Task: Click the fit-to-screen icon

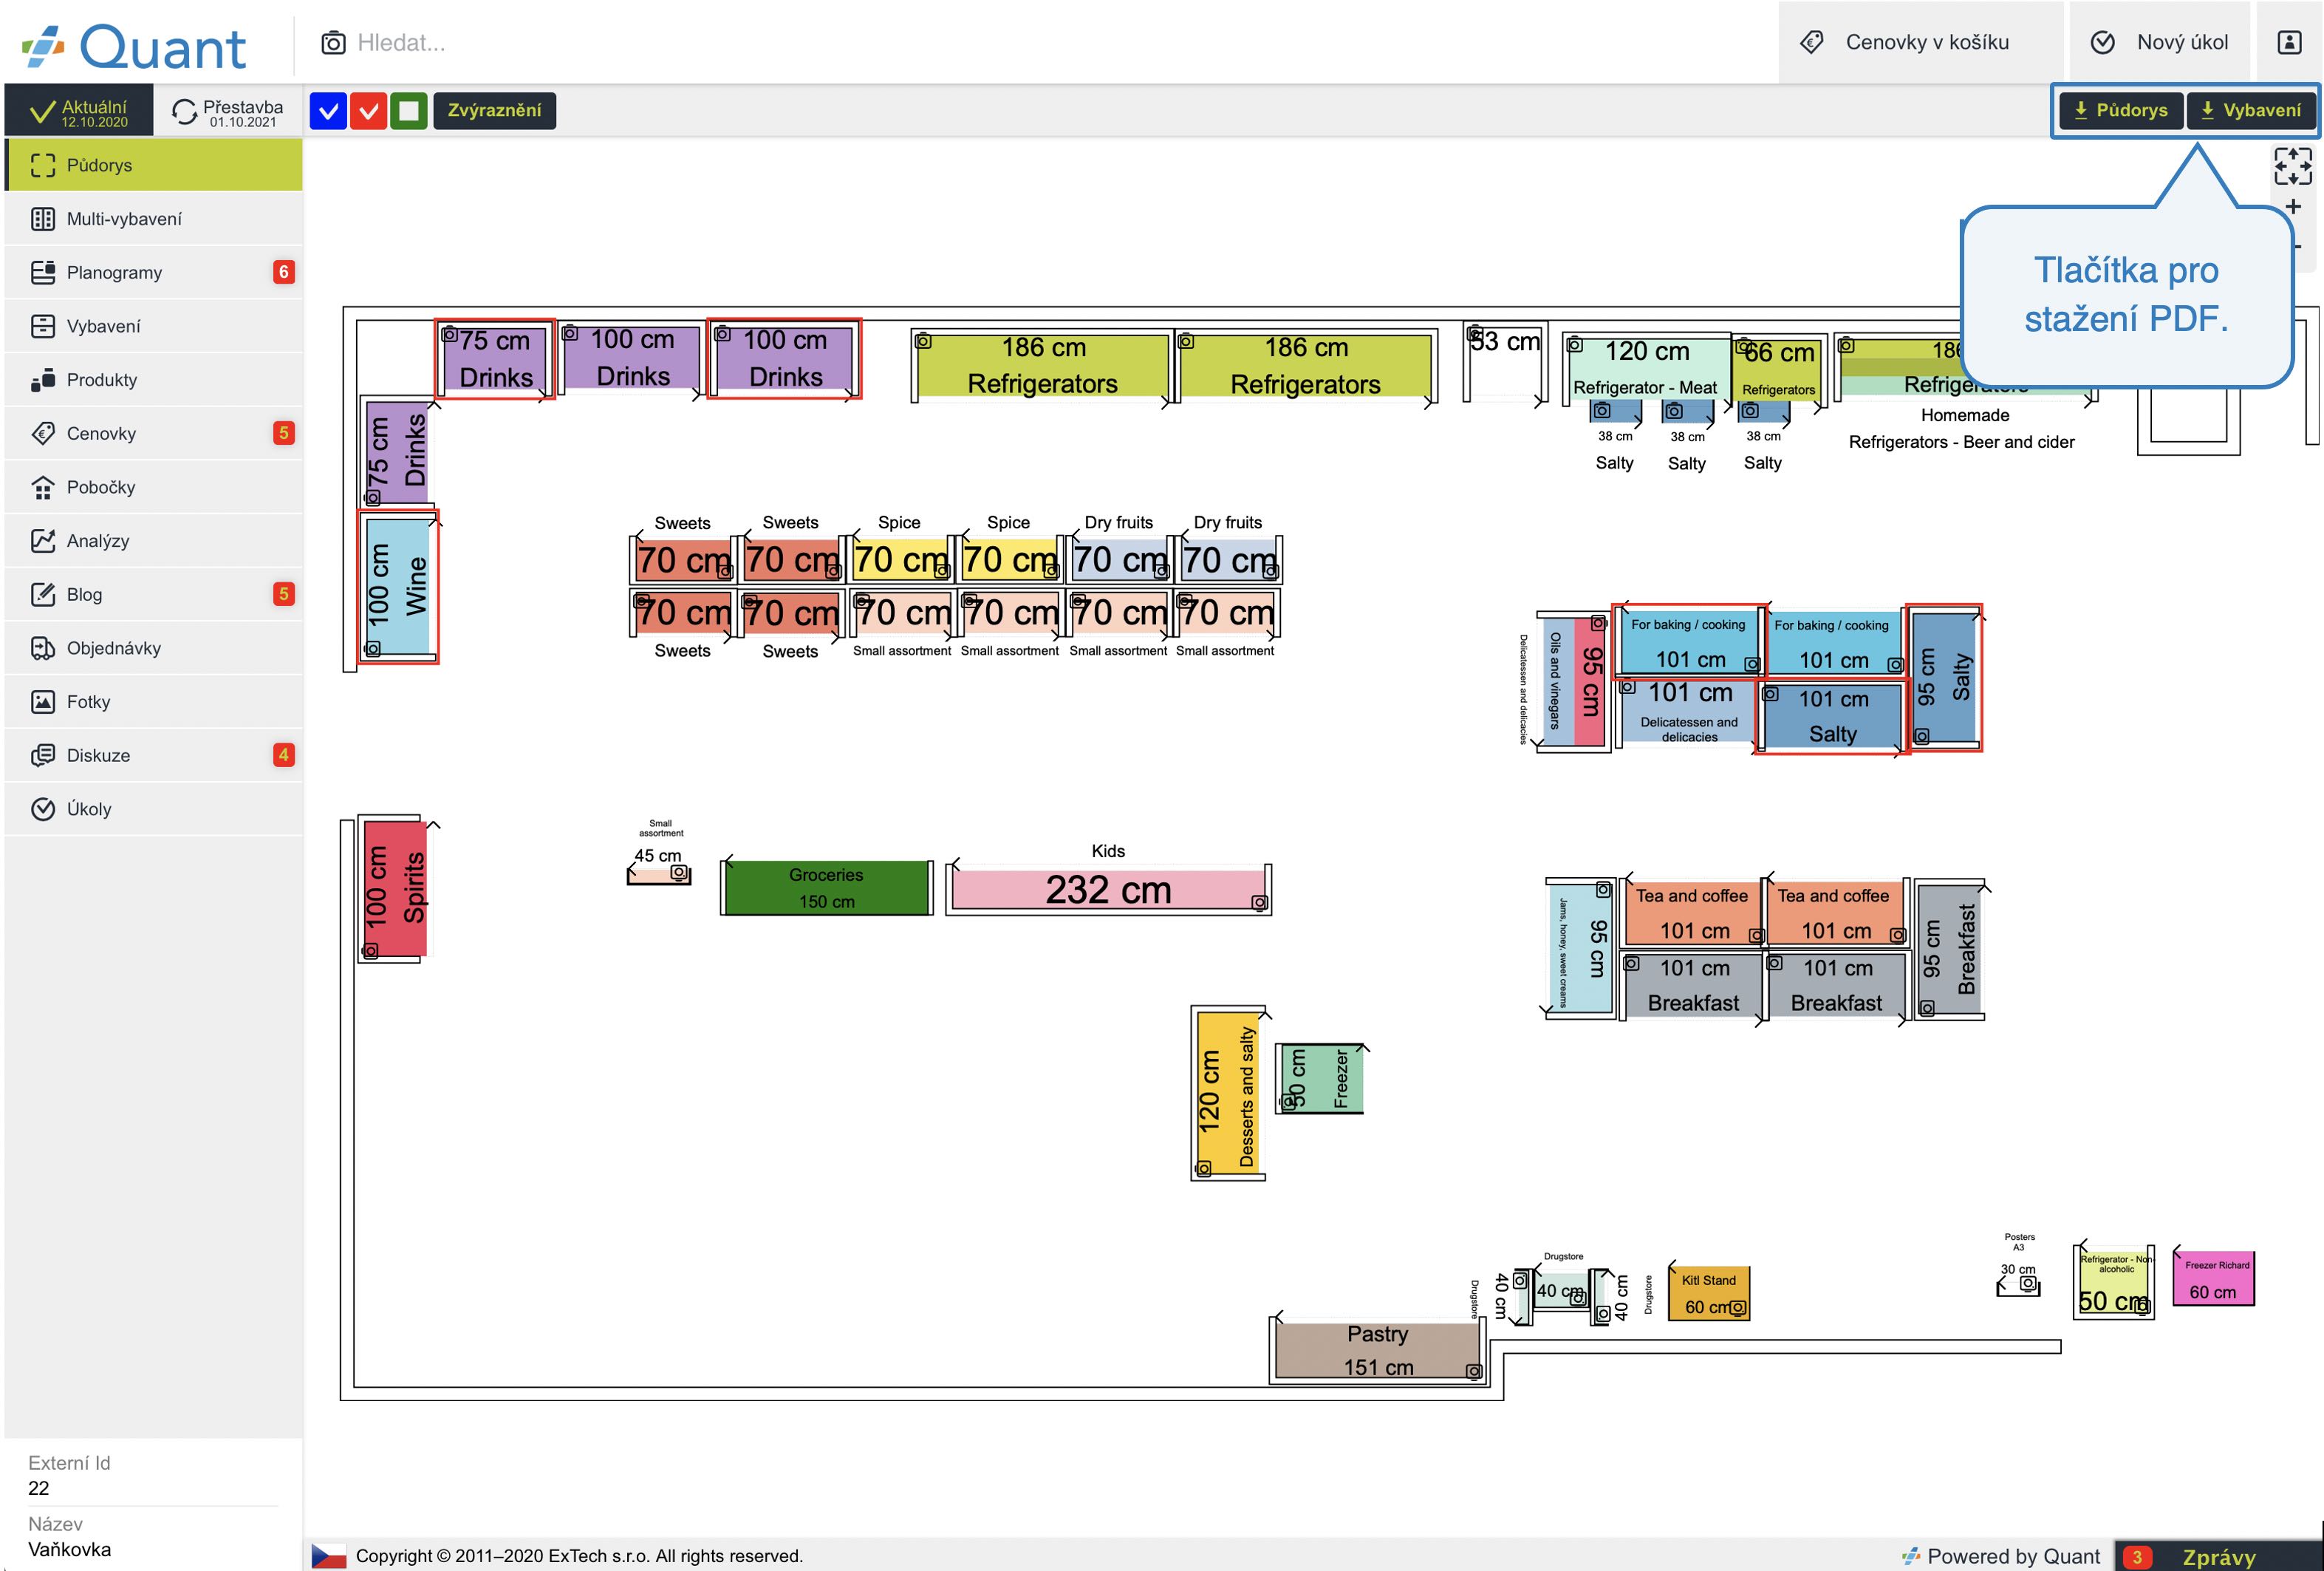Action: 2293,166
